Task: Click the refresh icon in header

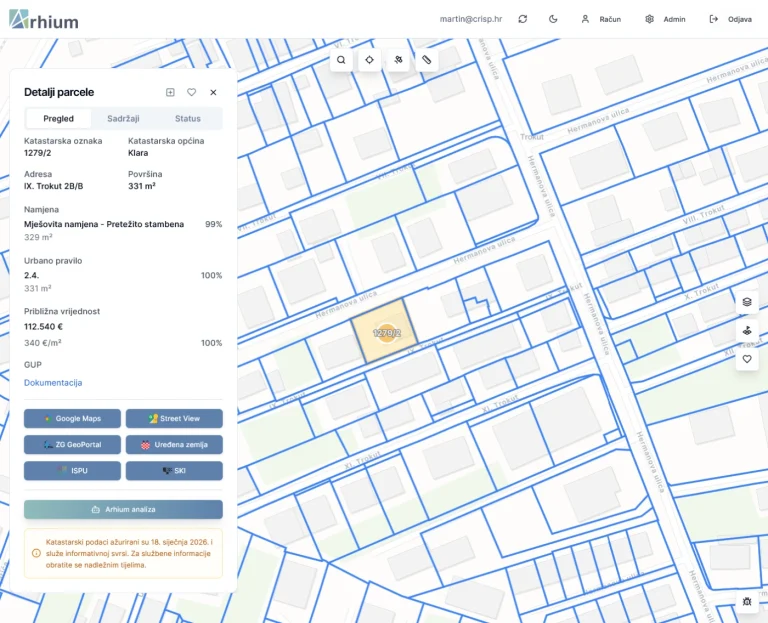Action: (x=522, y=19)
